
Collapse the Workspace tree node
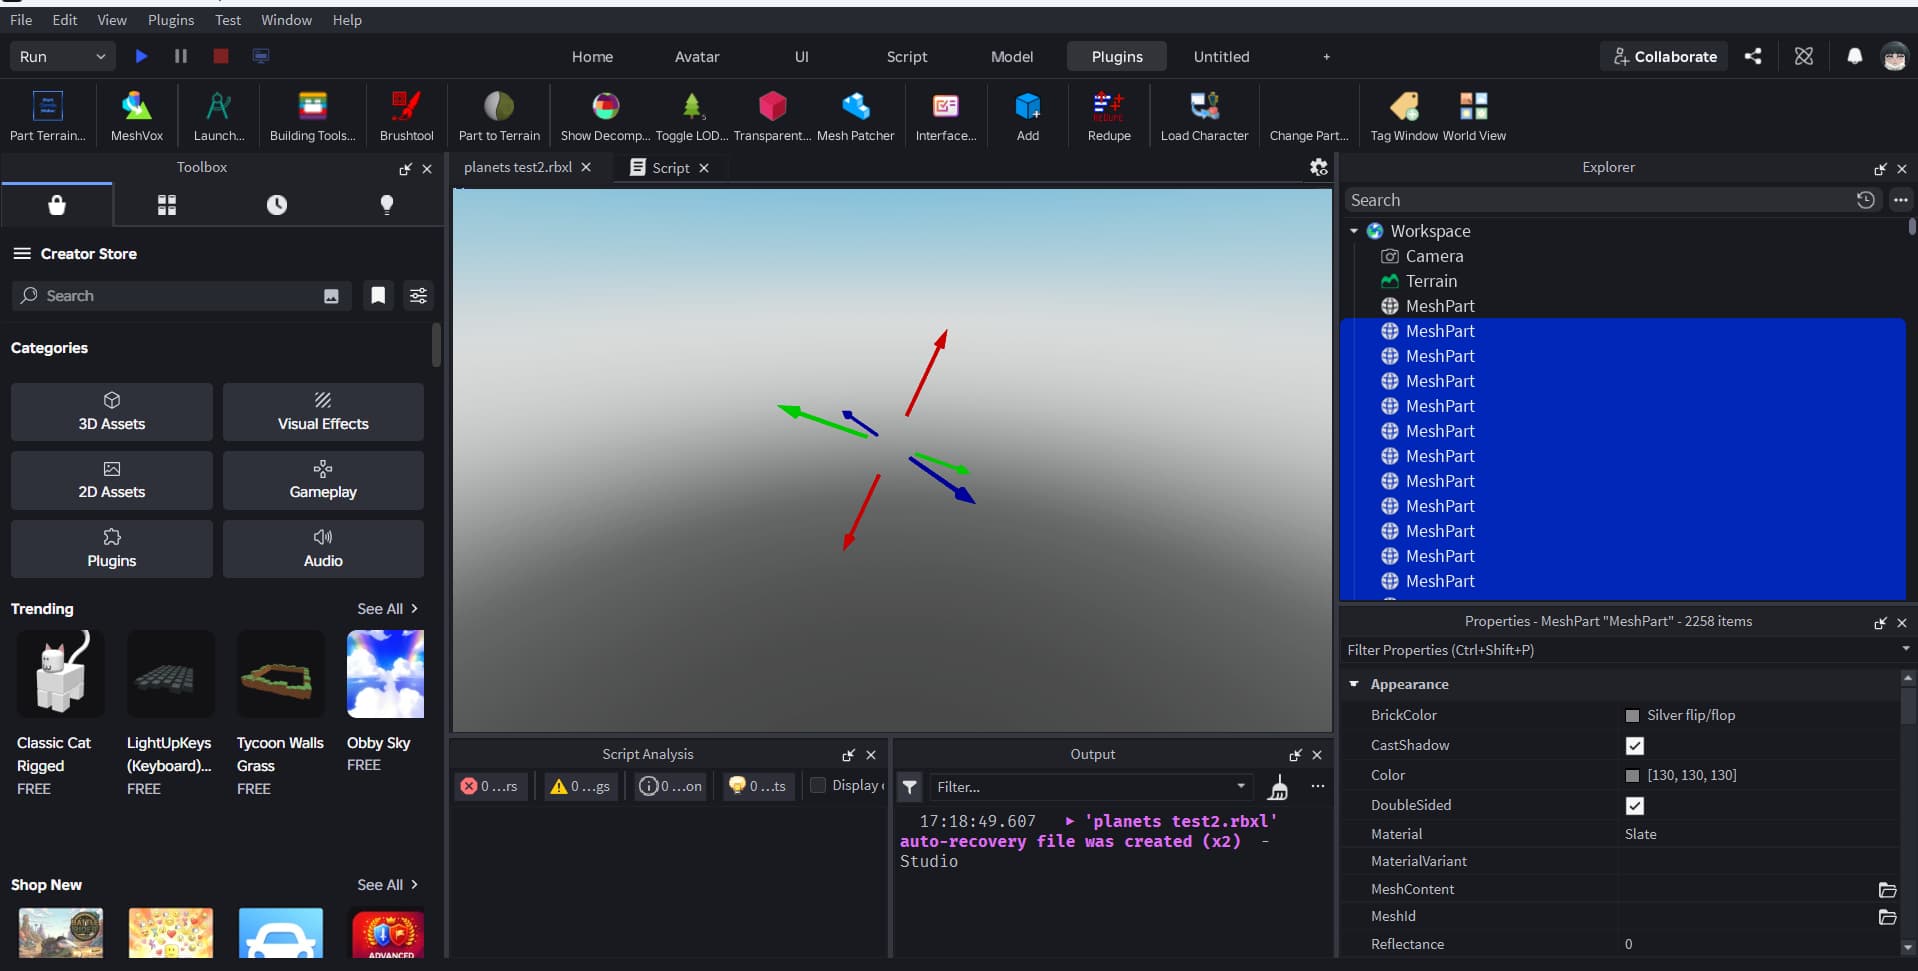1354,231
